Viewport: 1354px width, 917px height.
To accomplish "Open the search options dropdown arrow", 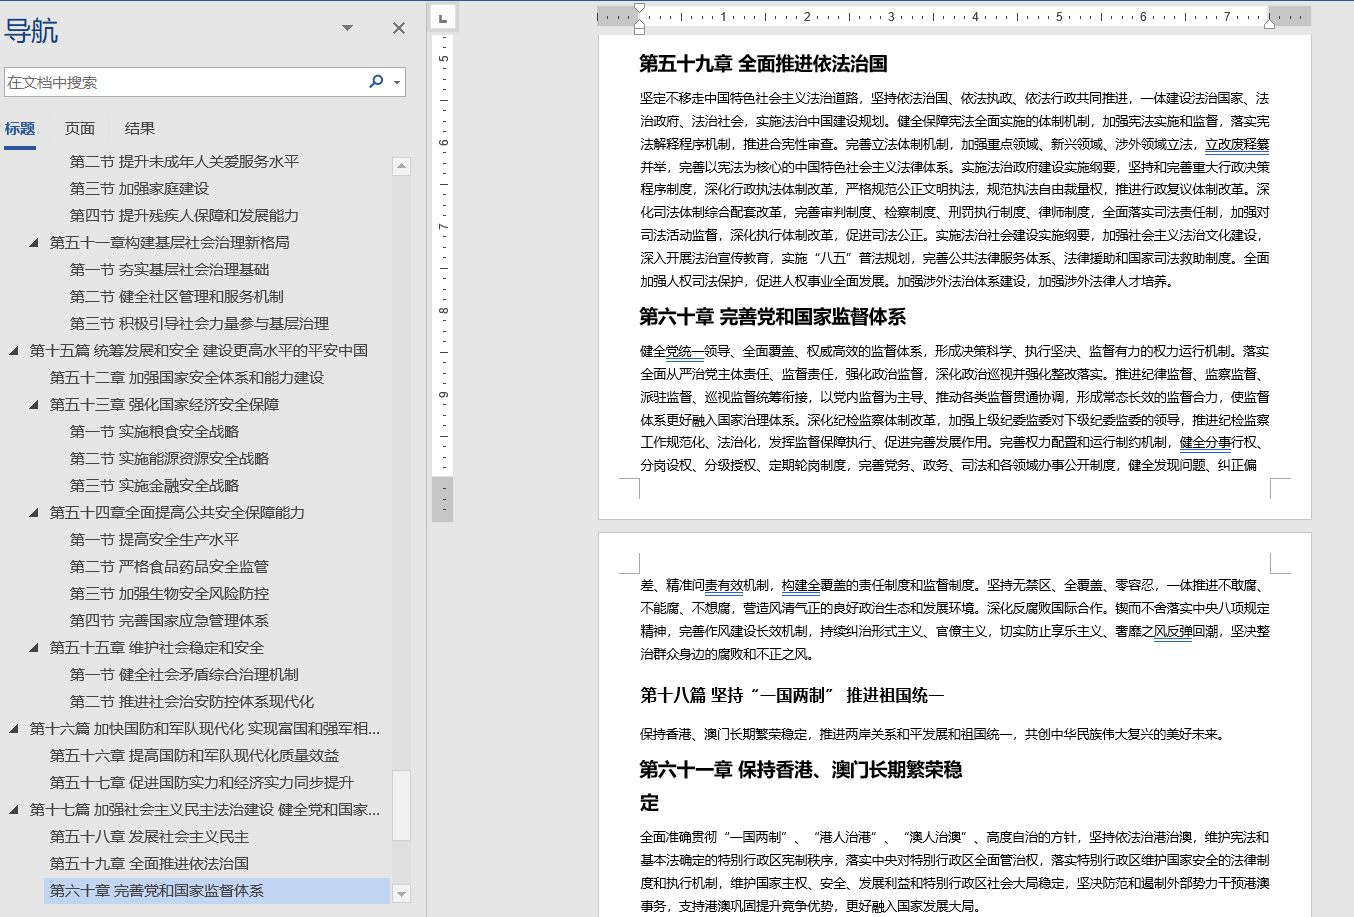I will point(397,83).
